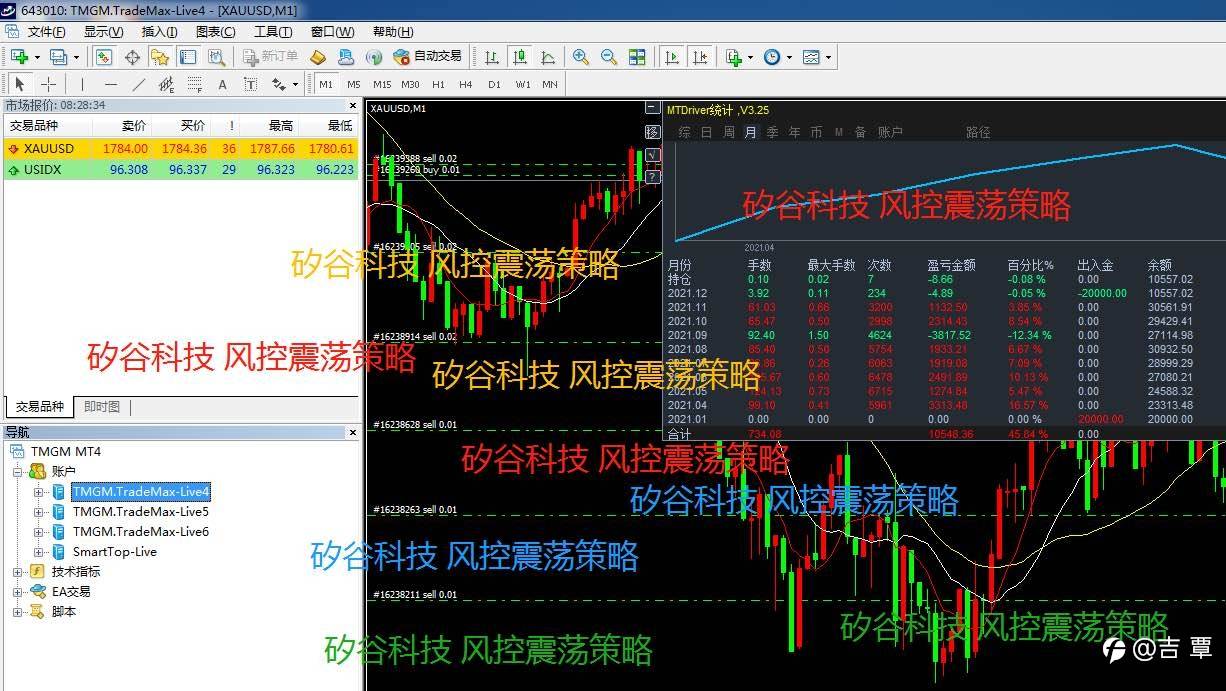The width and height of the screenshot is (1226, 691).
Task: Open the Data Window crosshair icon
Action: (x=132, y=57)
